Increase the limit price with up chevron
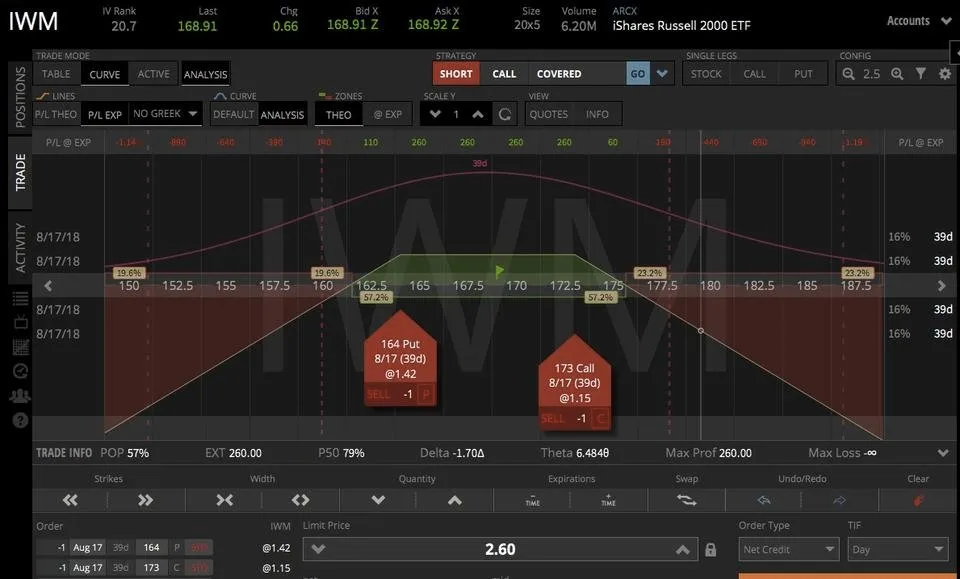960x579 pixels. (683, 550)
